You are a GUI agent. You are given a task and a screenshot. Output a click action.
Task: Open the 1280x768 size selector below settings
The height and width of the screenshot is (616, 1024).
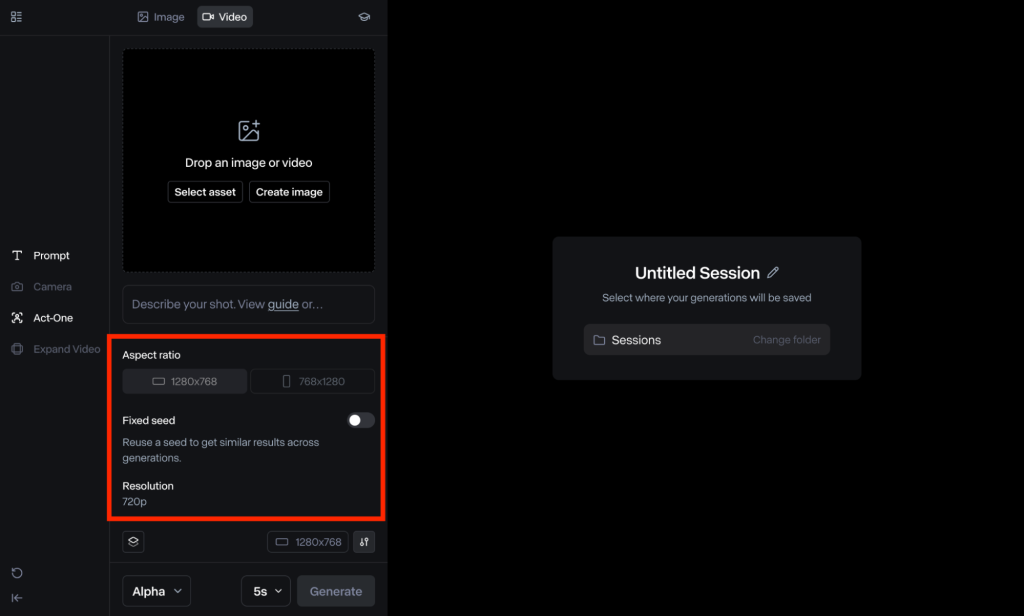tap(308, 542)
